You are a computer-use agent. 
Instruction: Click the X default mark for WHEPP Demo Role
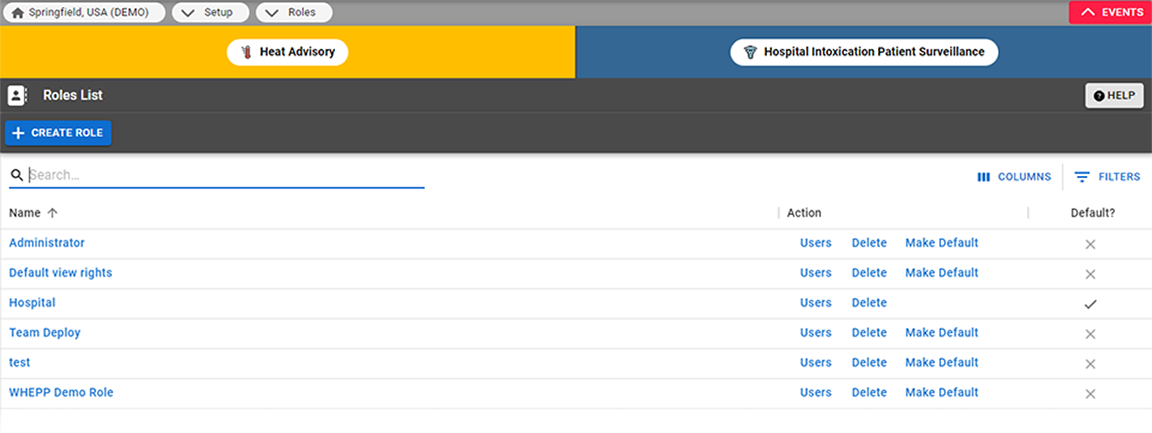pyautogui.click(x=1090, y=394)
